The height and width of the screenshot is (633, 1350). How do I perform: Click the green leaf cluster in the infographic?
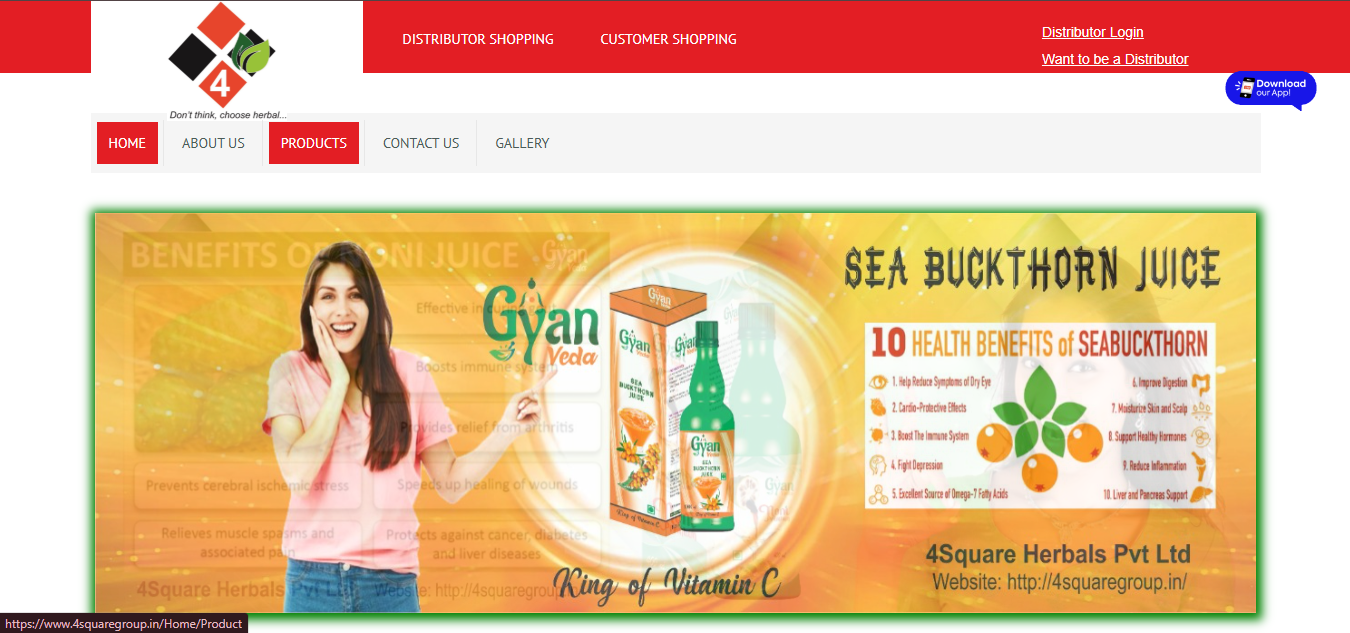click(x=1040, y=412)
